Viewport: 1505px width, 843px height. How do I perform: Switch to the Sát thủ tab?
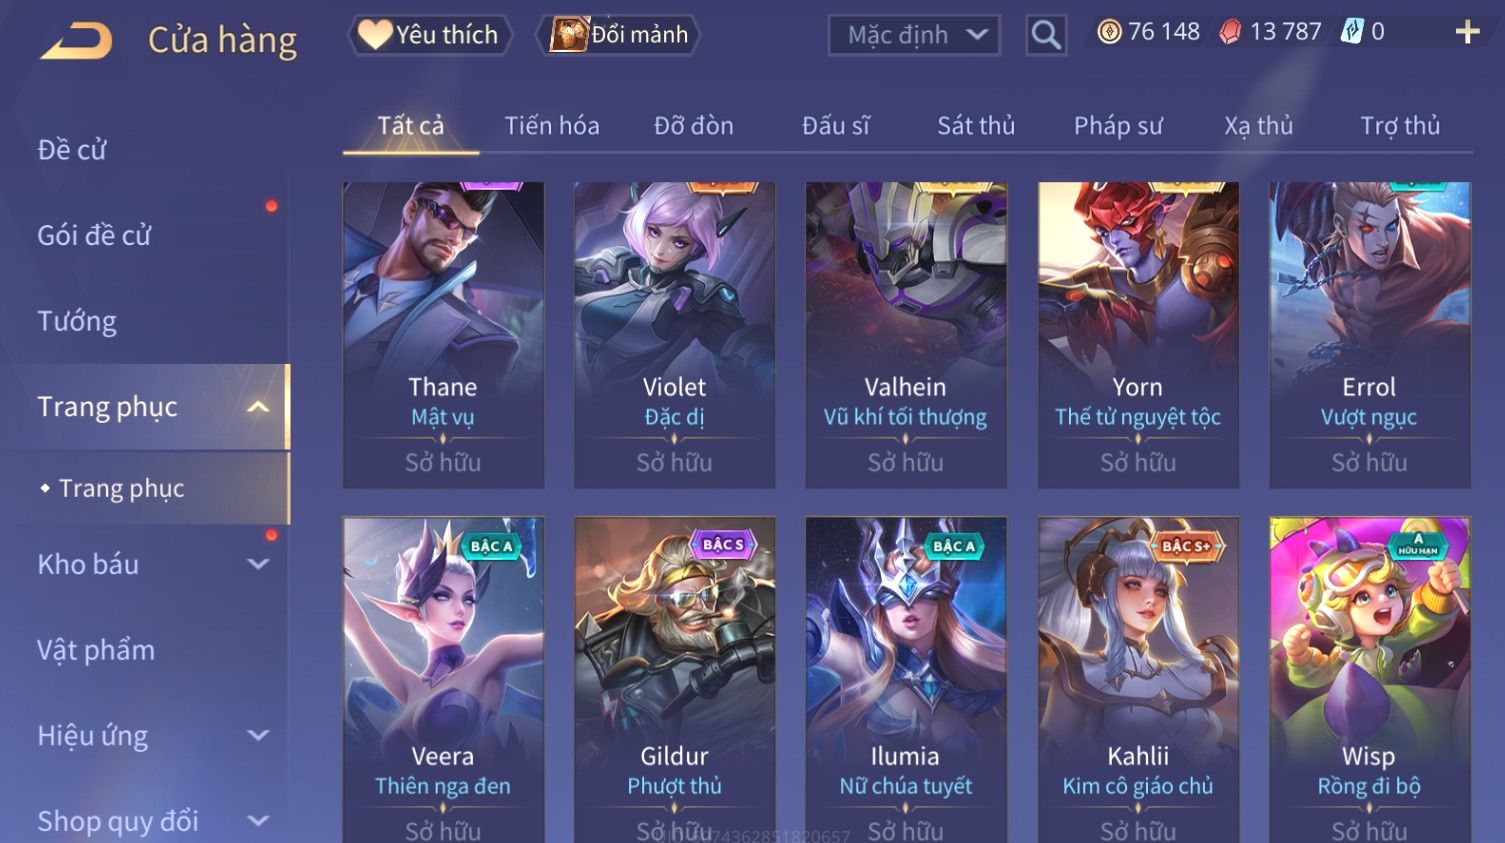(976, 126)
